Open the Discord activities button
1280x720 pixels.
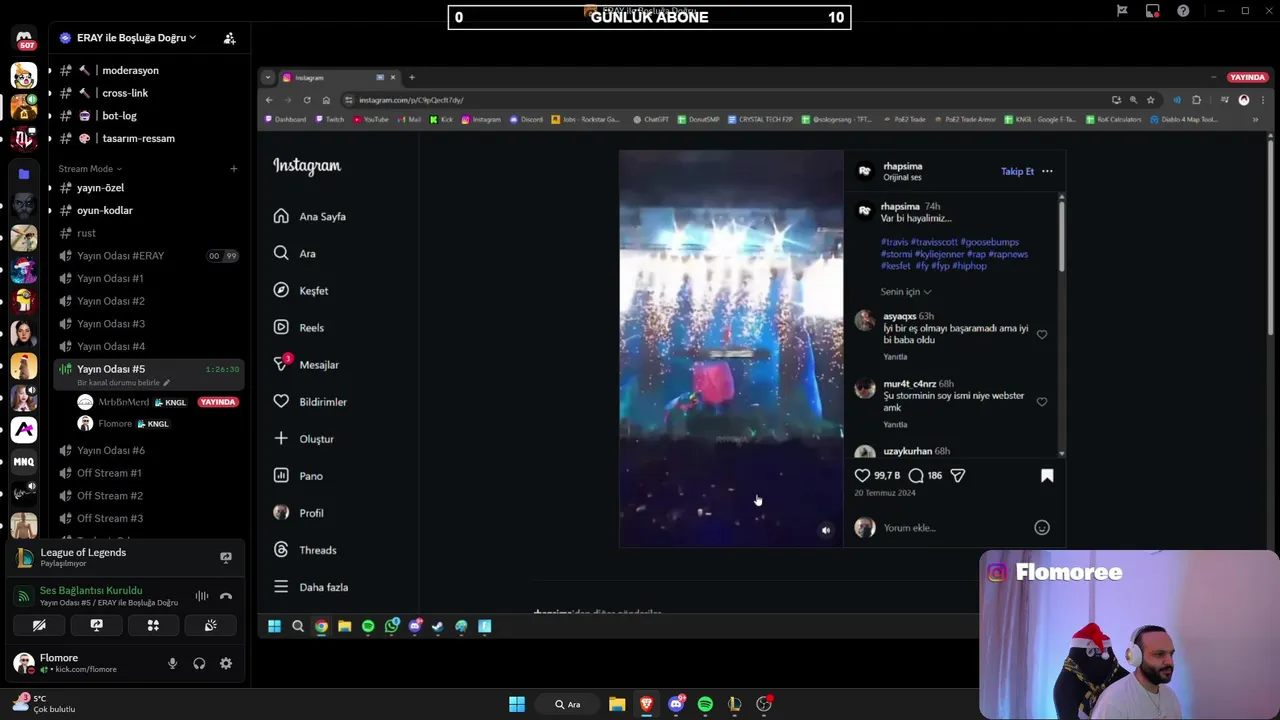(x=153, y=625)
